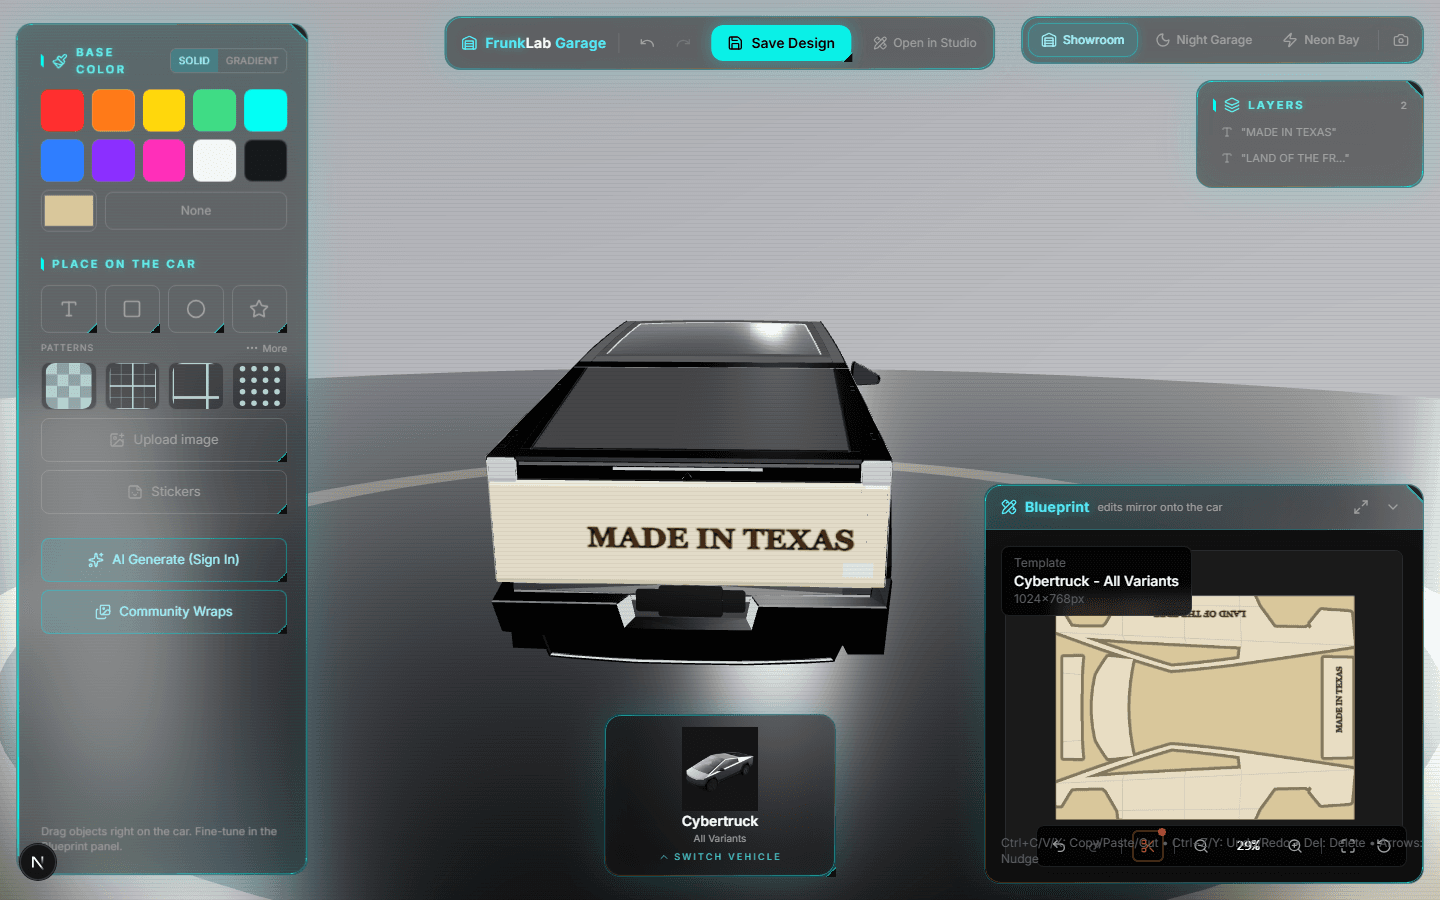Open the Stickers library
Screen dimensions: 1440x900
(164, 492)
